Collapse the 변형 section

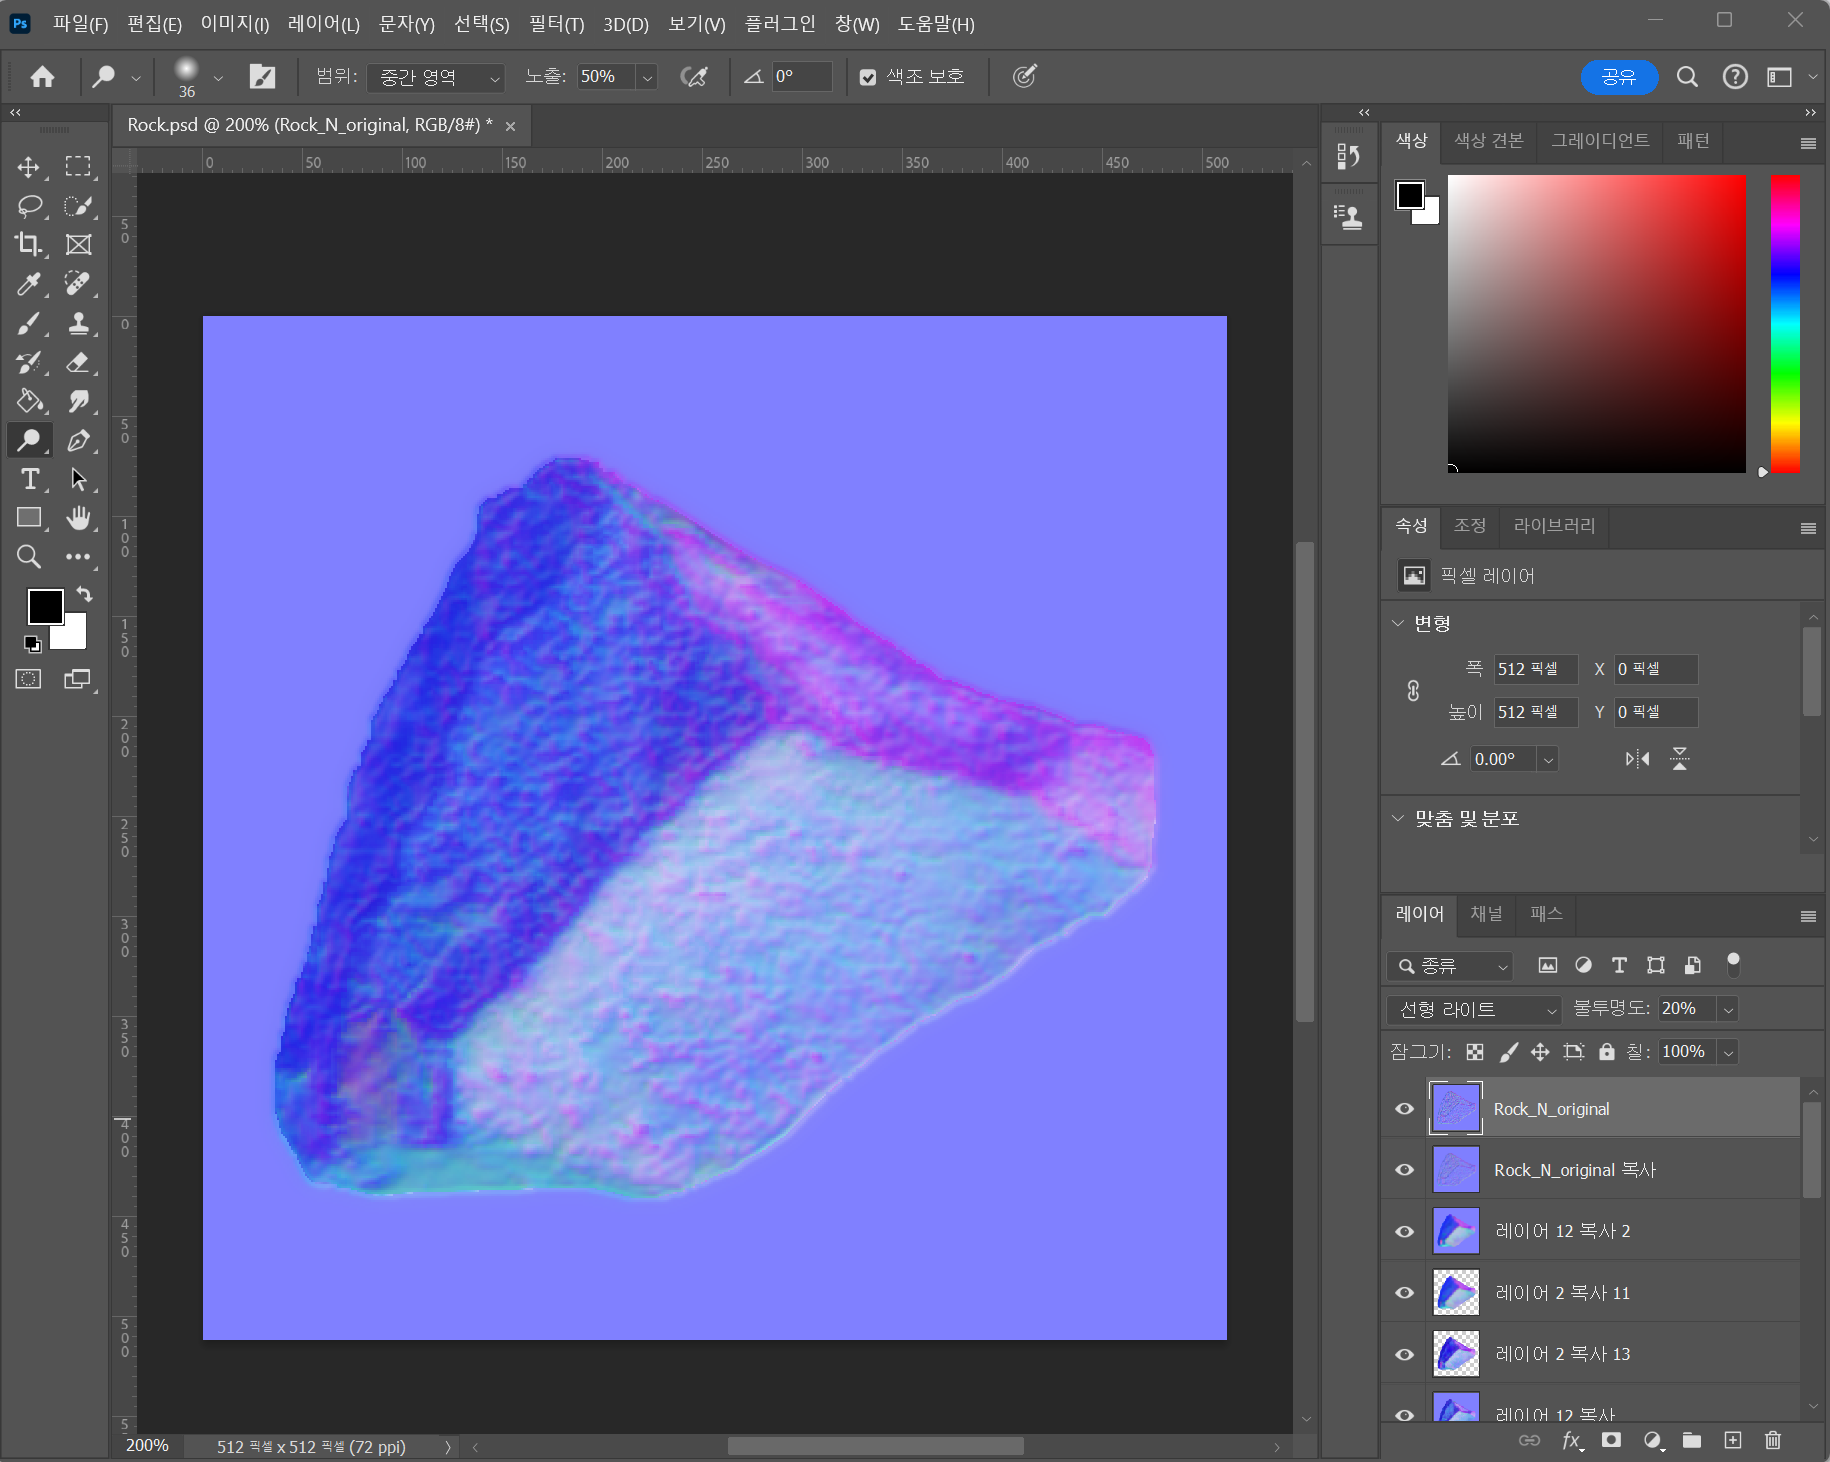tap(1398, 623)
